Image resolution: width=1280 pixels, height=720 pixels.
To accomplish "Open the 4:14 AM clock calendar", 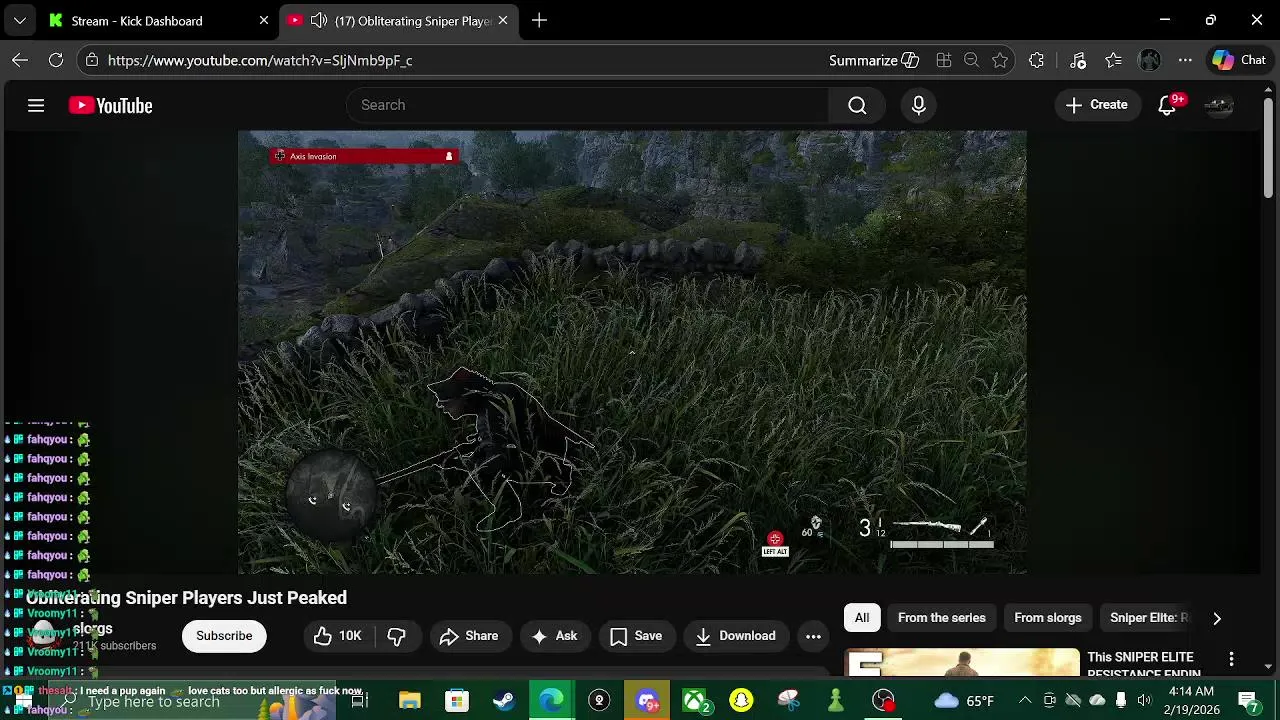I will pos(1191,701).
